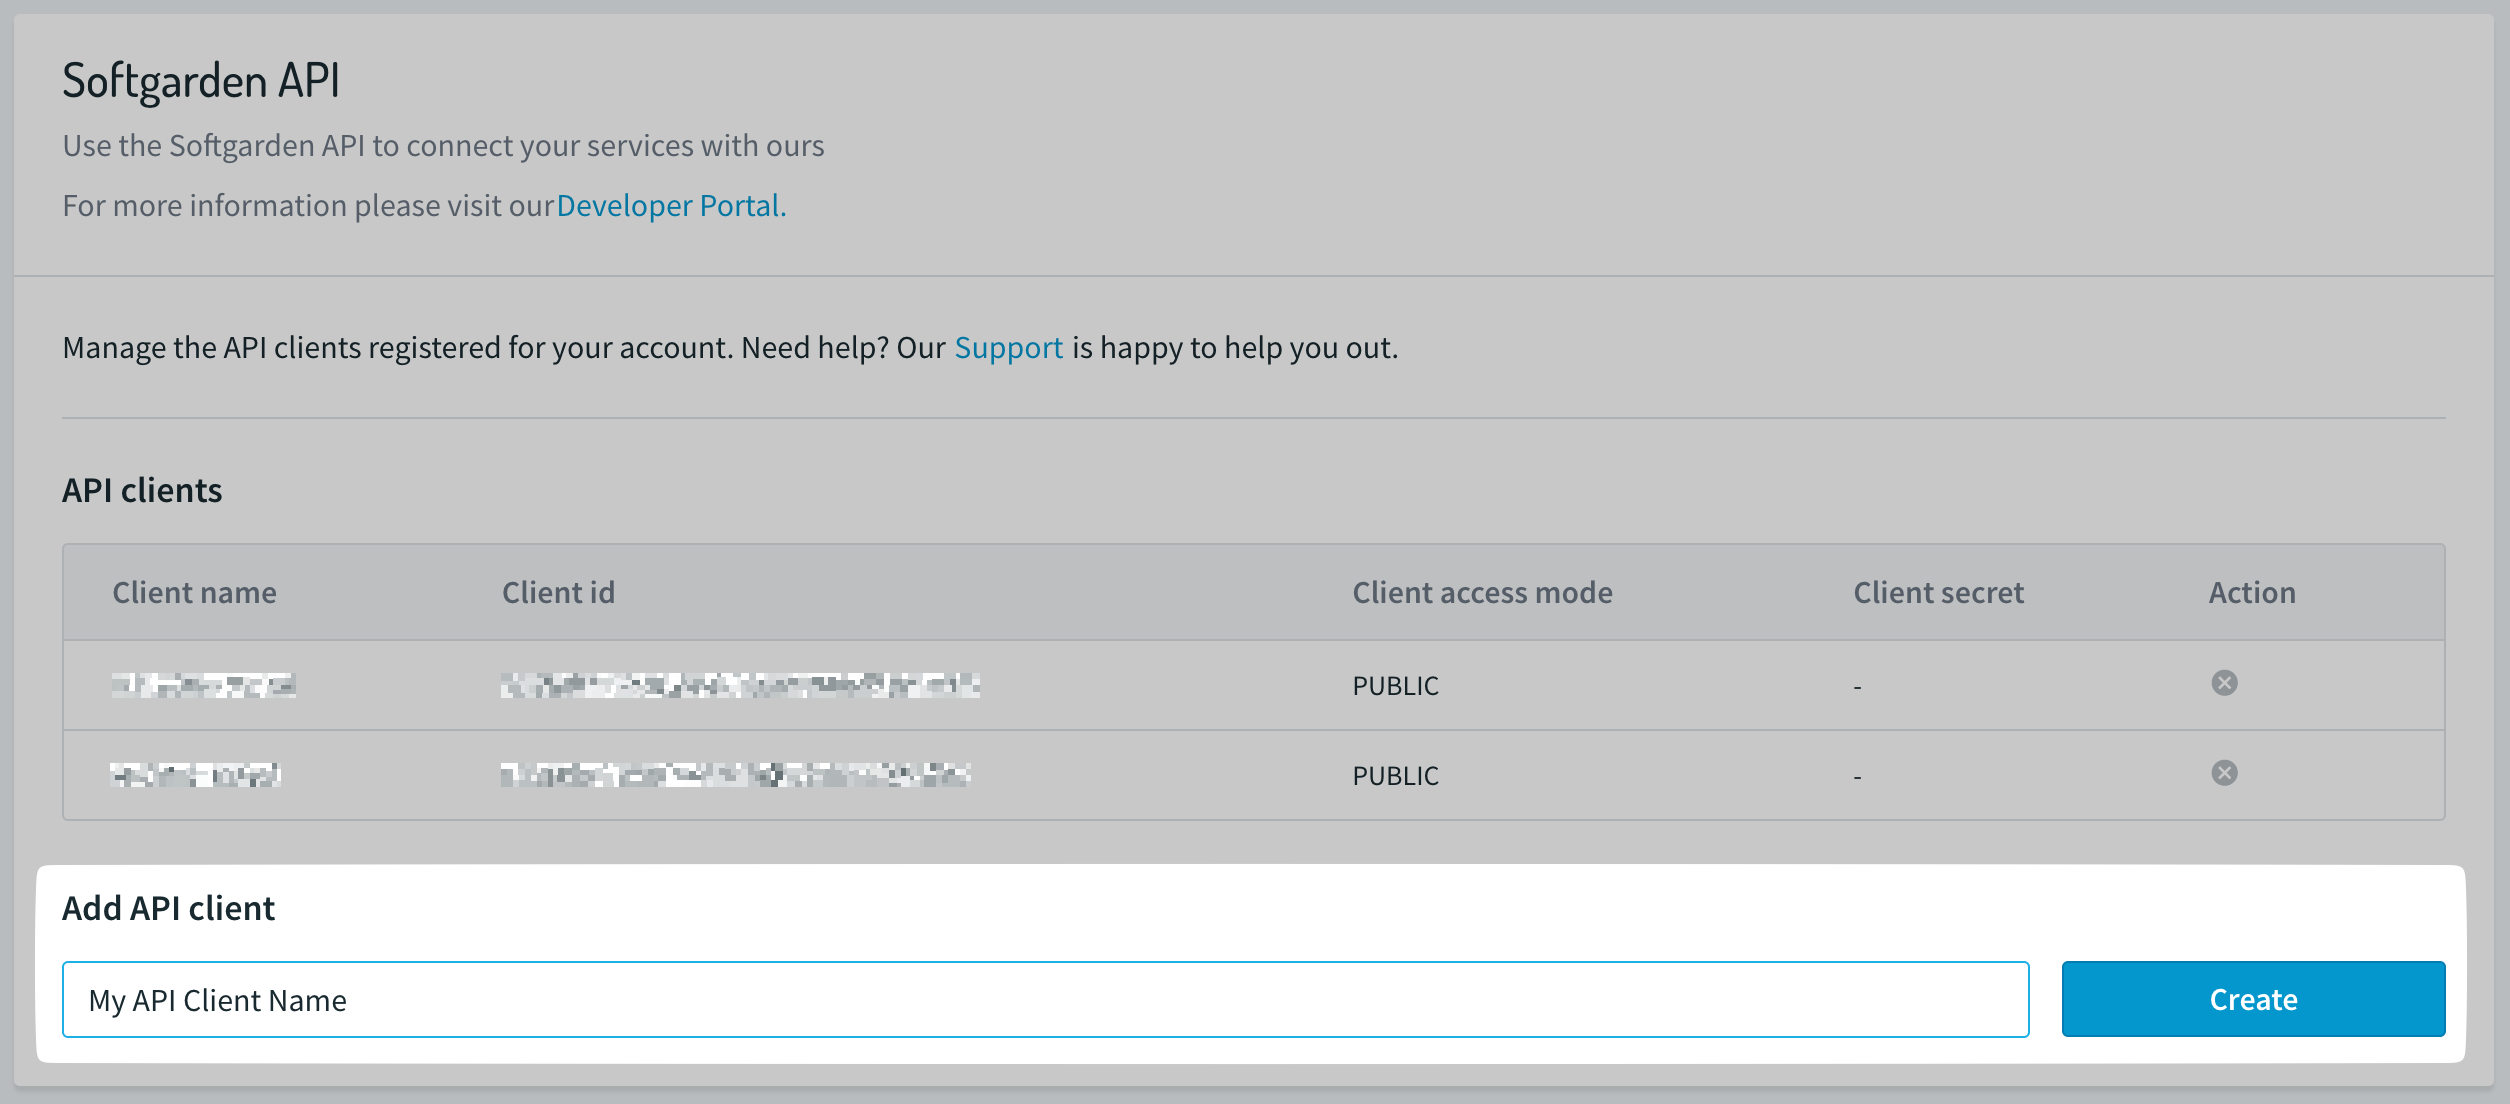Open the Developer Portal link
This screenshot has height=1104, width=2510.
click(671, 205)
